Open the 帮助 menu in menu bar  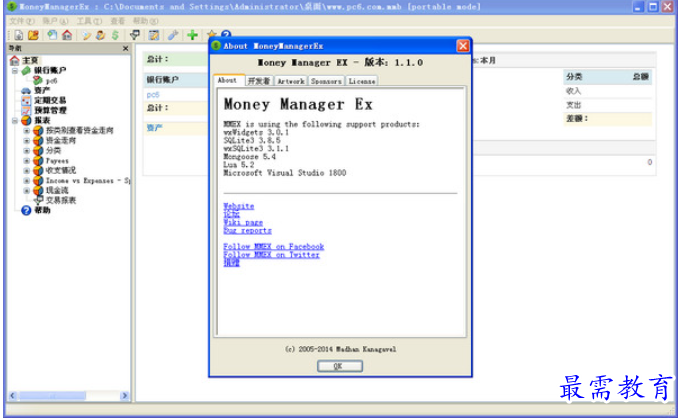[x=145, y=21]
